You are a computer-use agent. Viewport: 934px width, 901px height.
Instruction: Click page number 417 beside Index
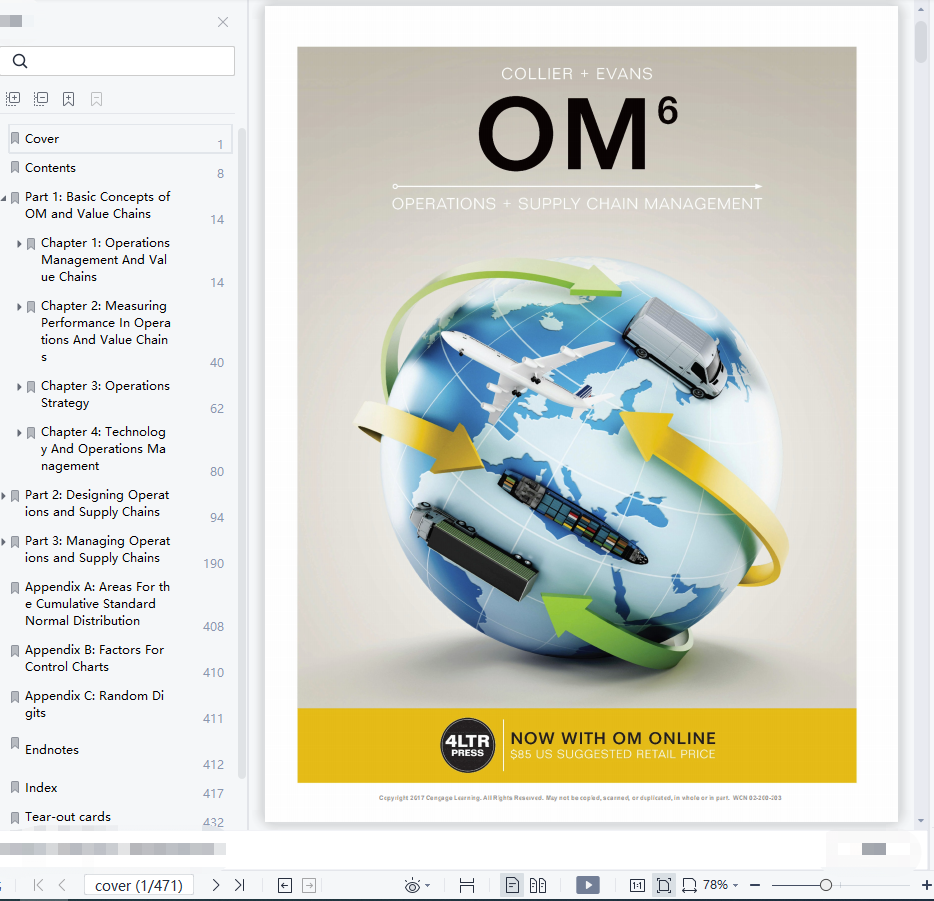[x=213, y=794]
